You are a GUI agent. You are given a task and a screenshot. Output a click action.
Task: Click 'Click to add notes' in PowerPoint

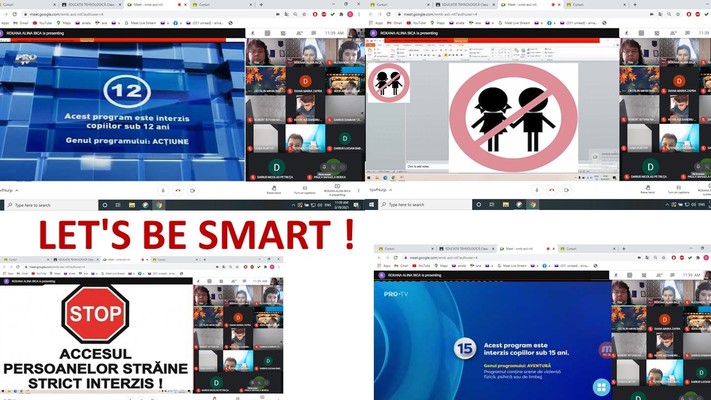click(418, 166)
